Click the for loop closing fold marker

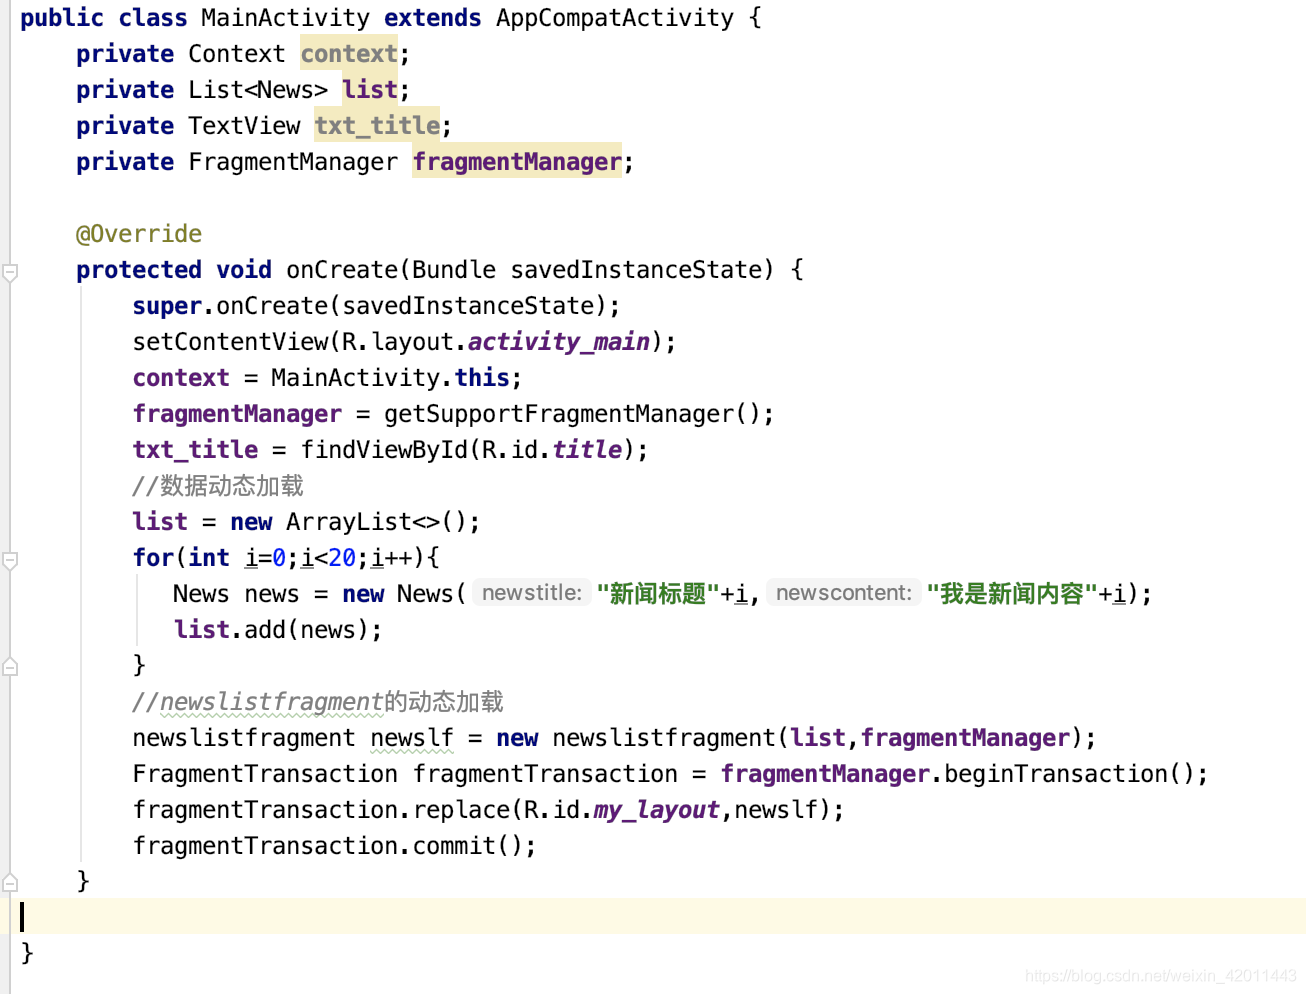point(10,666)
